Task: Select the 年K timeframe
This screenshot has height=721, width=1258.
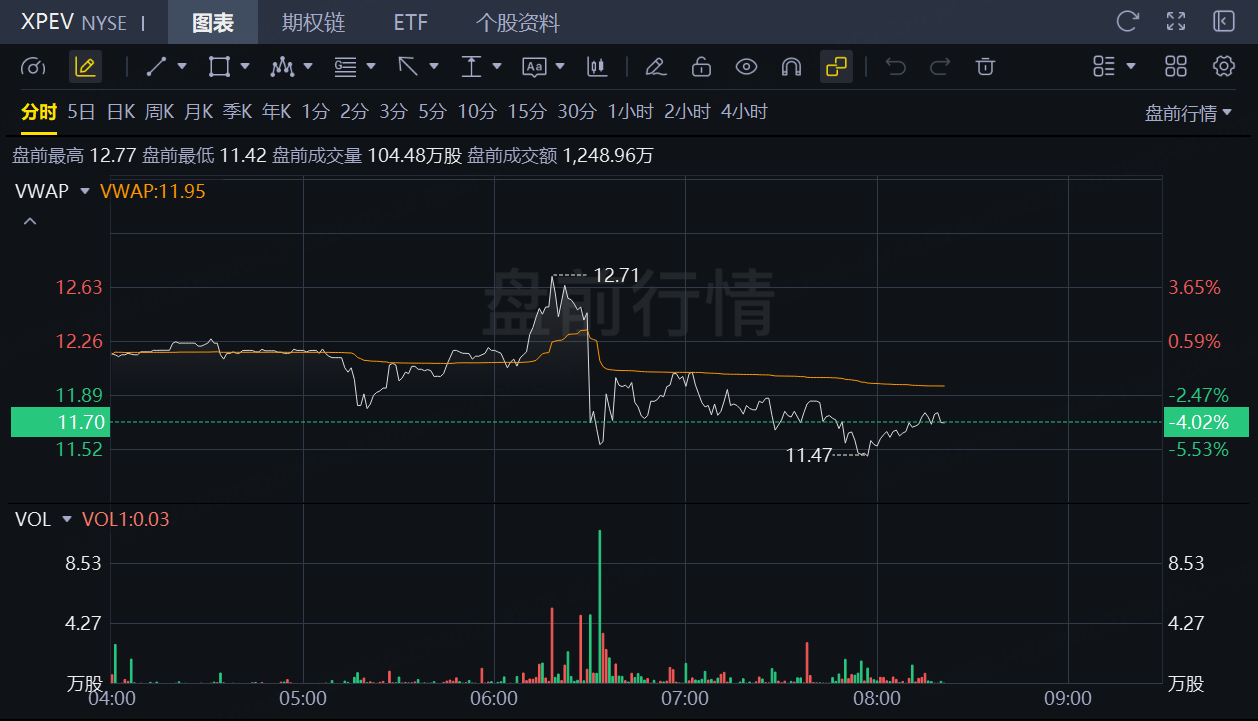Action: click(276, 112)
